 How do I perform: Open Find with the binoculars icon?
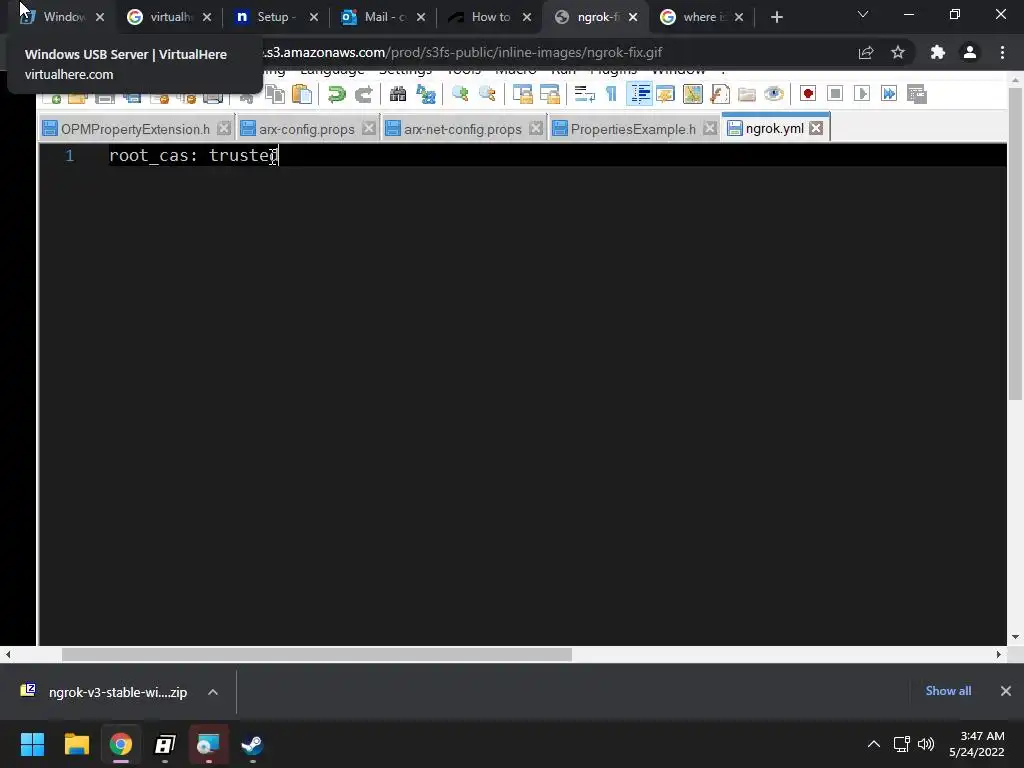[x=398, y=94]
